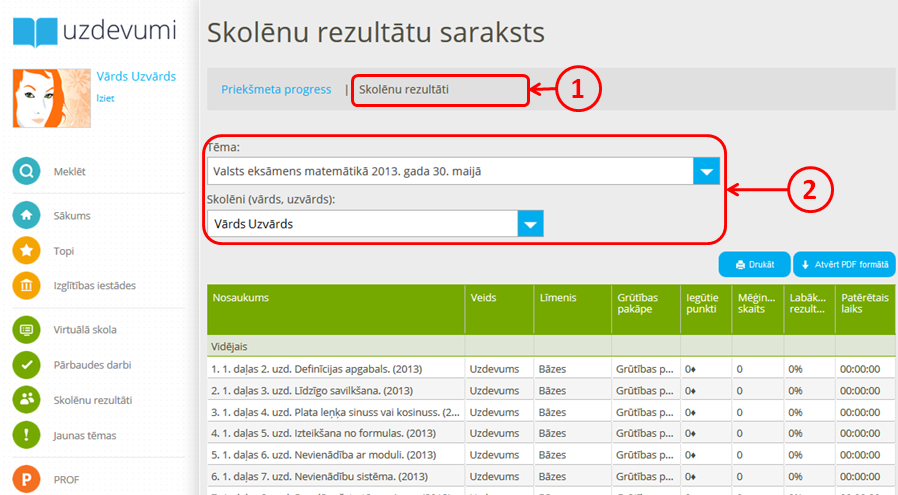Image resolution: width=898 pixels, height=495 pixels.
Task: Click Atvērt PDF formātā button
Action: [x=845, y=265]
